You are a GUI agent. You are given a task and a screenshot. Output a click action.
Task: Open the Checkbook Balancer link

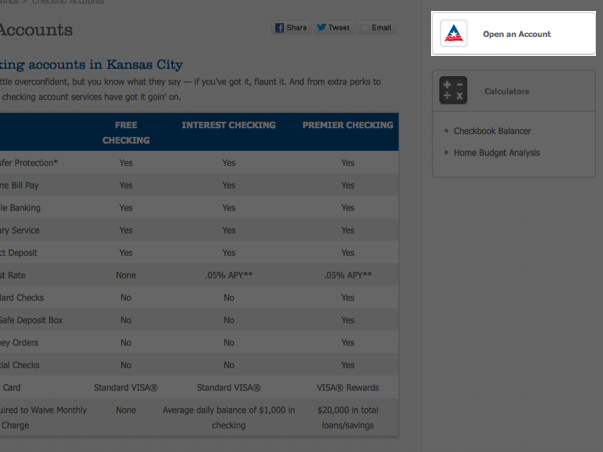click(x=492, y=131)
